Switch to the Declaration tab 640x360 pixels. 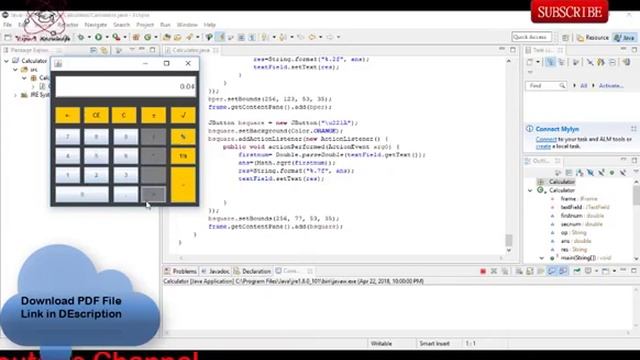[252, 271]
